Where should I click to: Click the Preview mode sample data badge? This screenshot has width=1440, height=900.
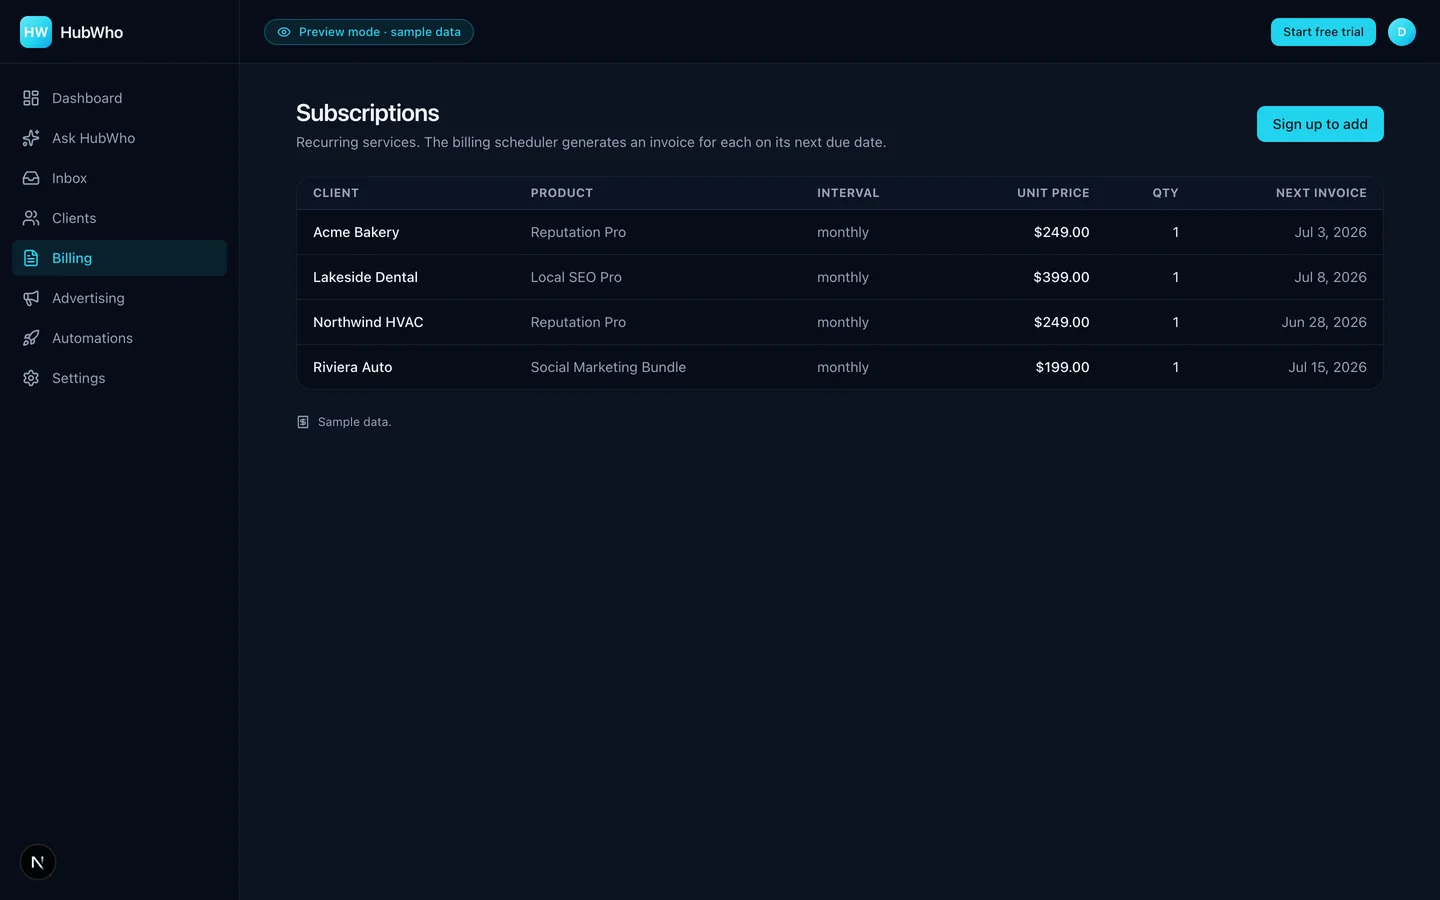coord(369,32)
